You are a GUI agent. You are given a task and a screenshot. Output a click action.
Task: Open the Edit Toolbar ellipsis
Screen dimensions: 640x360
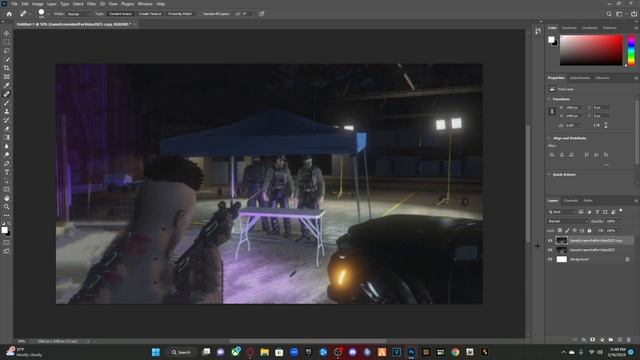[x=7, y=216]
